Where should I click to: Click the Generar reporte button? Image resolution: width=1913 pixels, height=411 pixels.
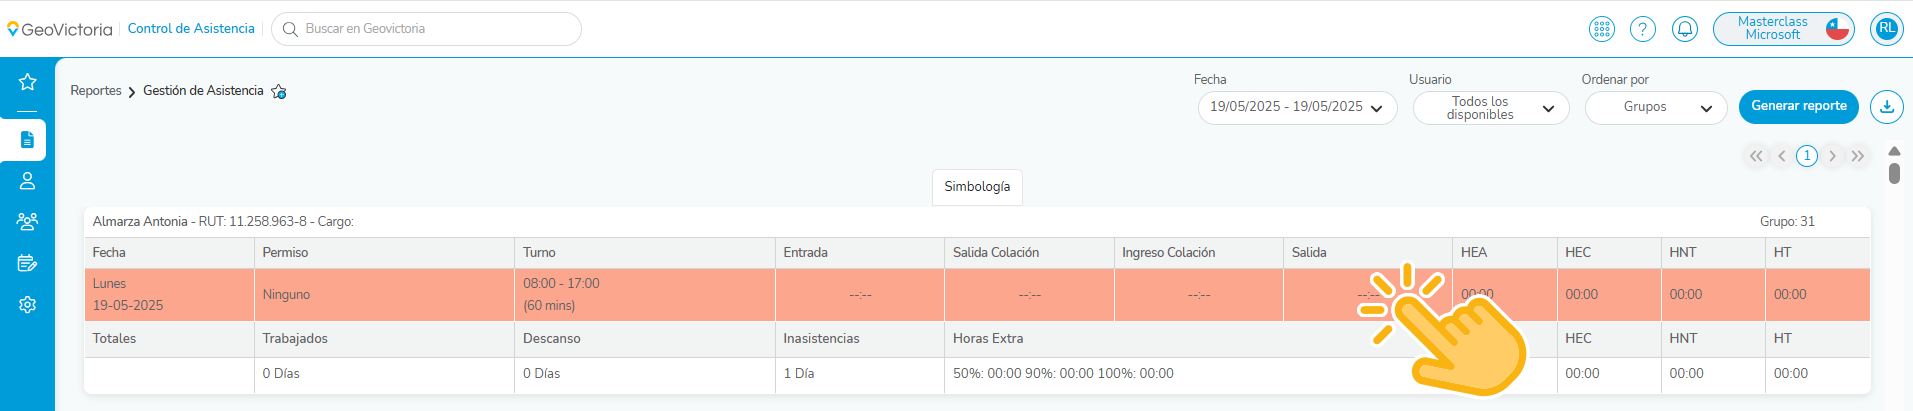tap(1798, 106)
